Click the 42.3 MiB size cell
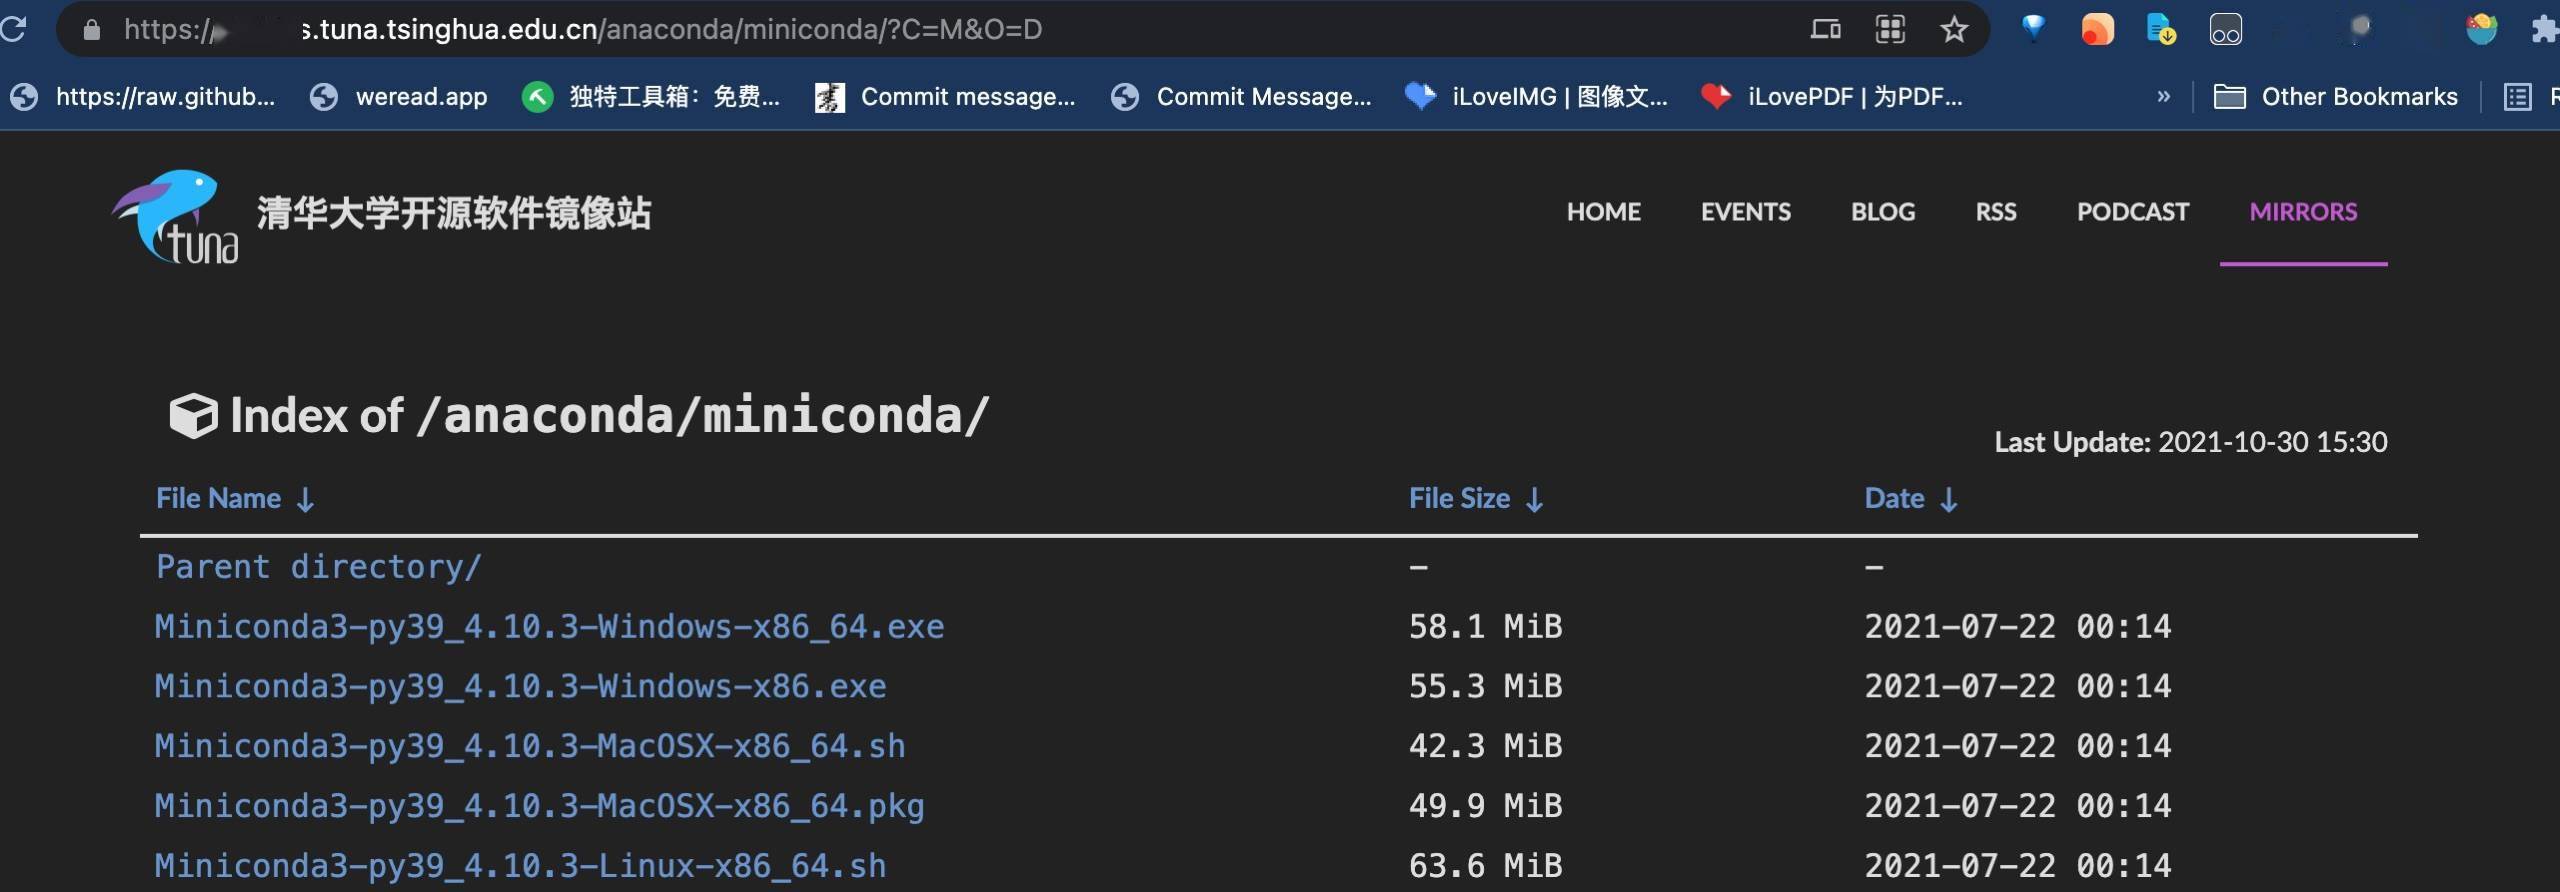The width and height of the screenshot is (2560, 892). 1485,747
